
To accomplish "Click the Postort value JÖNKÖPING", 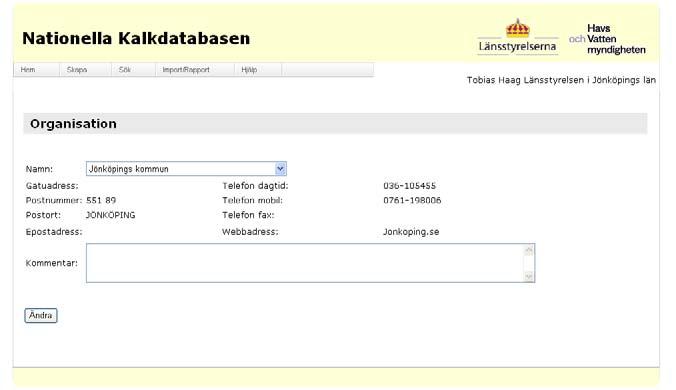I will [x=110, y=215].
